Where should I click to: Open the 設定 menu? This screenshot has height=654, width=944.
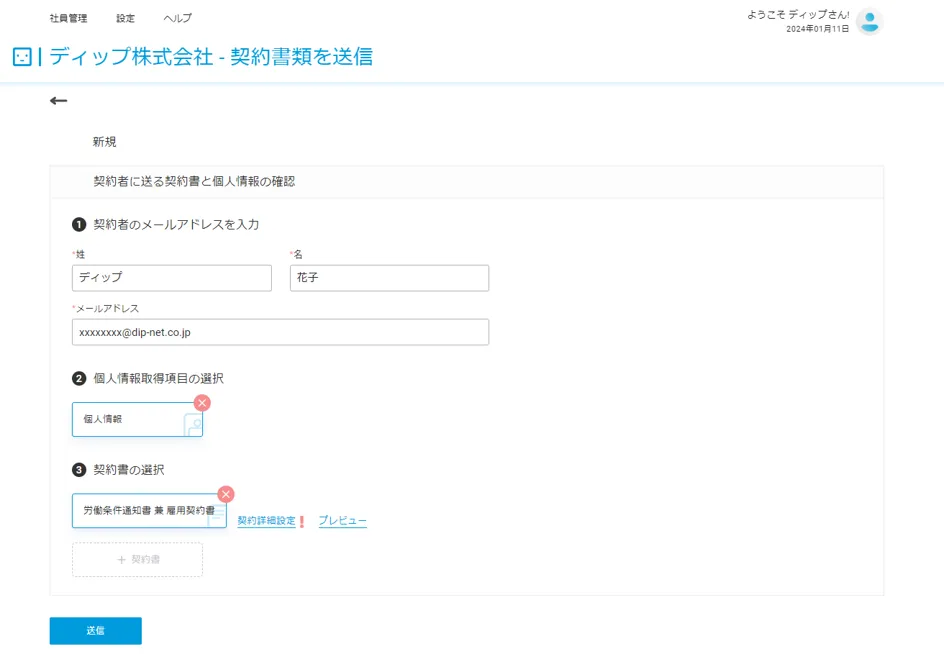point(125,18)
